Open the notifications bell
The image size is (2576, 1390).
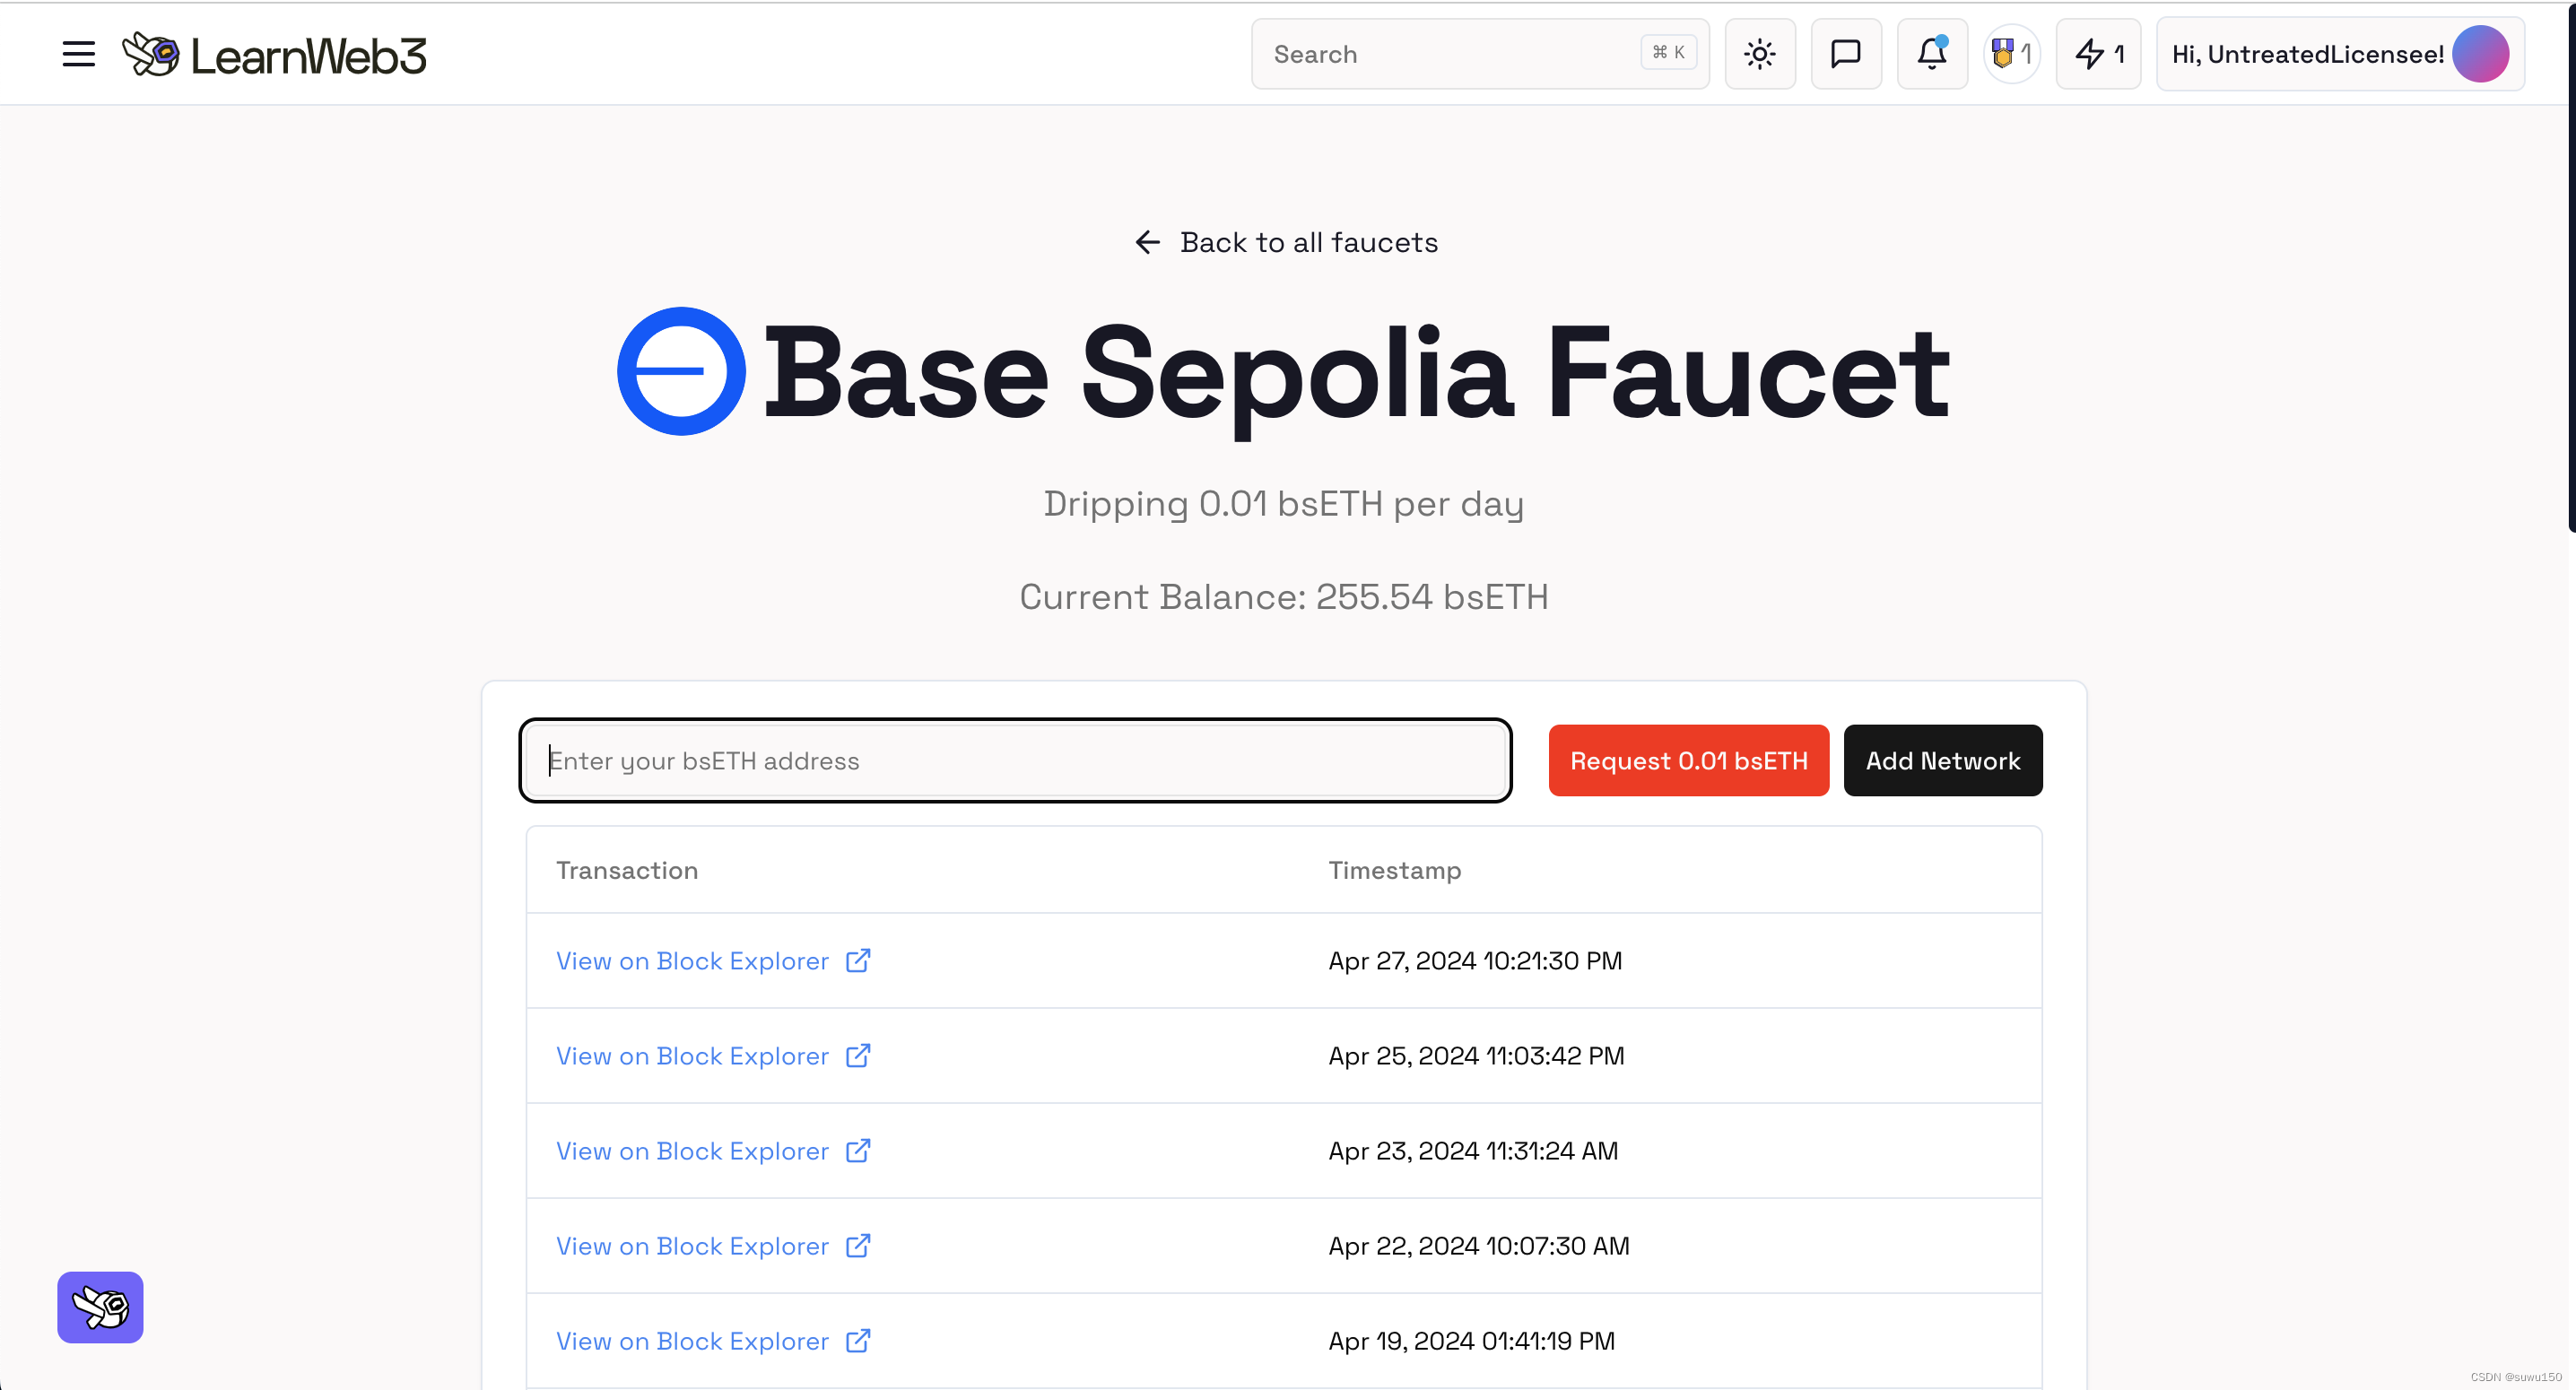(x=1932, y=54)
